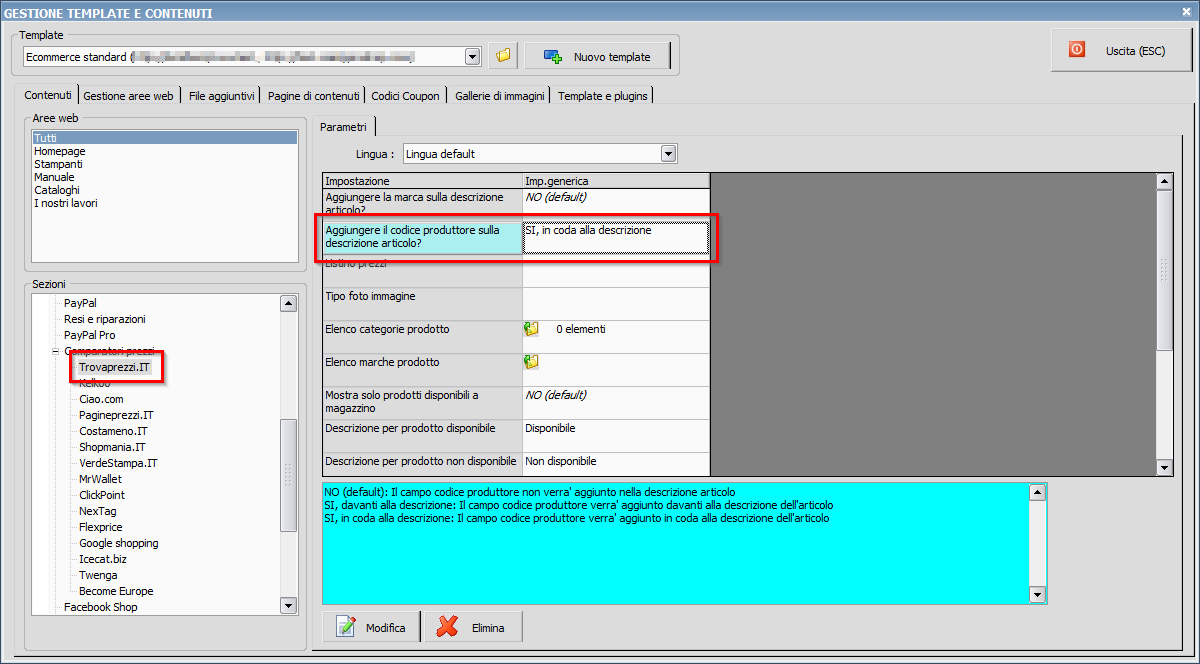
Task: Switch to Gestione aree web tab
Action: click(128, 96)
